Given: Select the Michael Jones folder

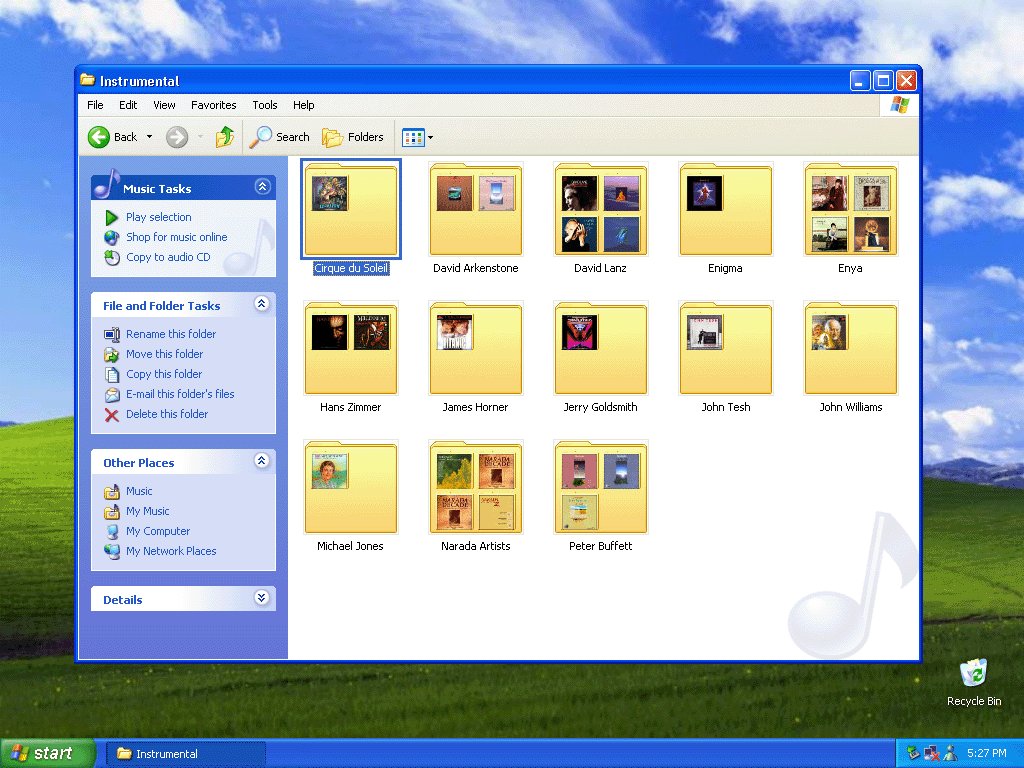Looking at the screenshot, I should (x=351, y=496).
